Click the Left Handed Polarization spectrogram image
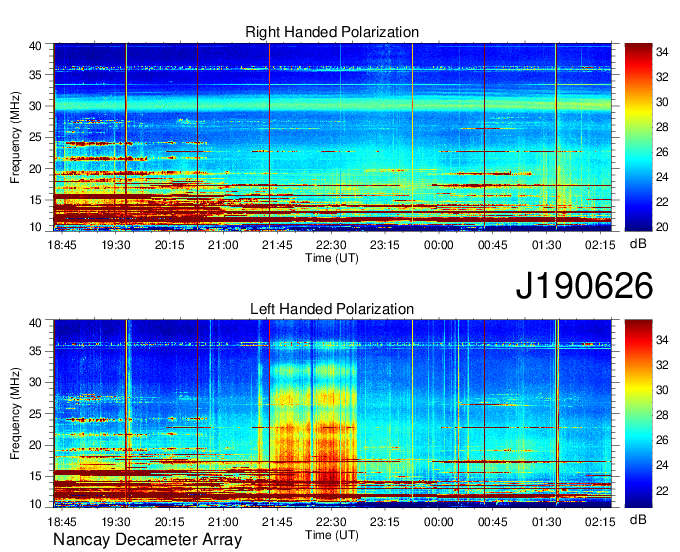Viewport: 680px width, 552px height. coord(332,414)
